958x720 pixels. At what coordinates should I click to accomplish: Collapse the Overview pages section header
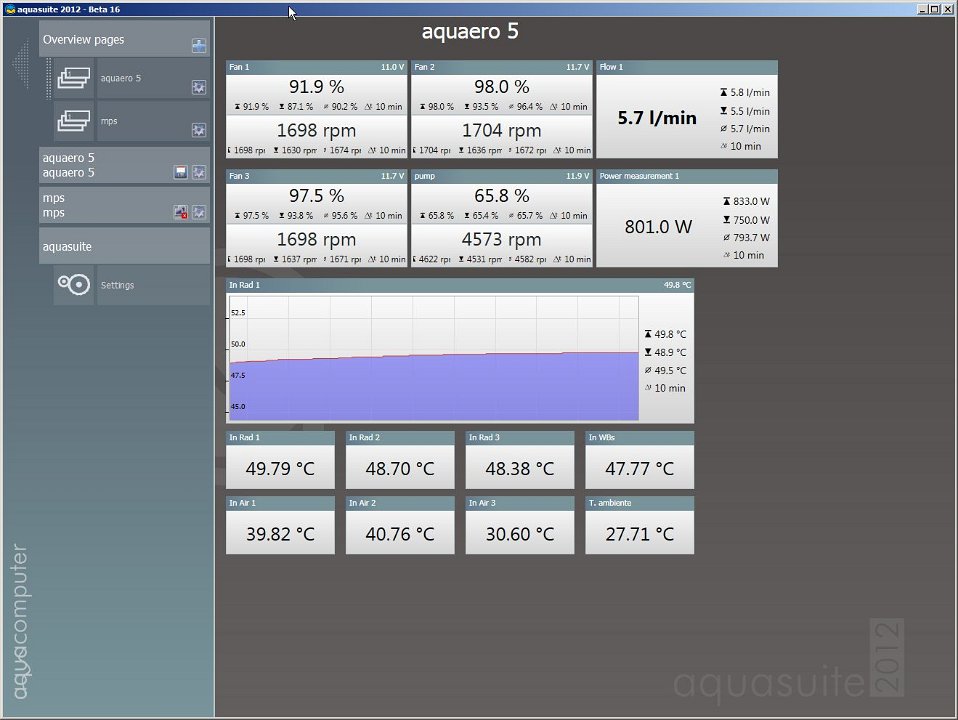(x=125, y=39)
